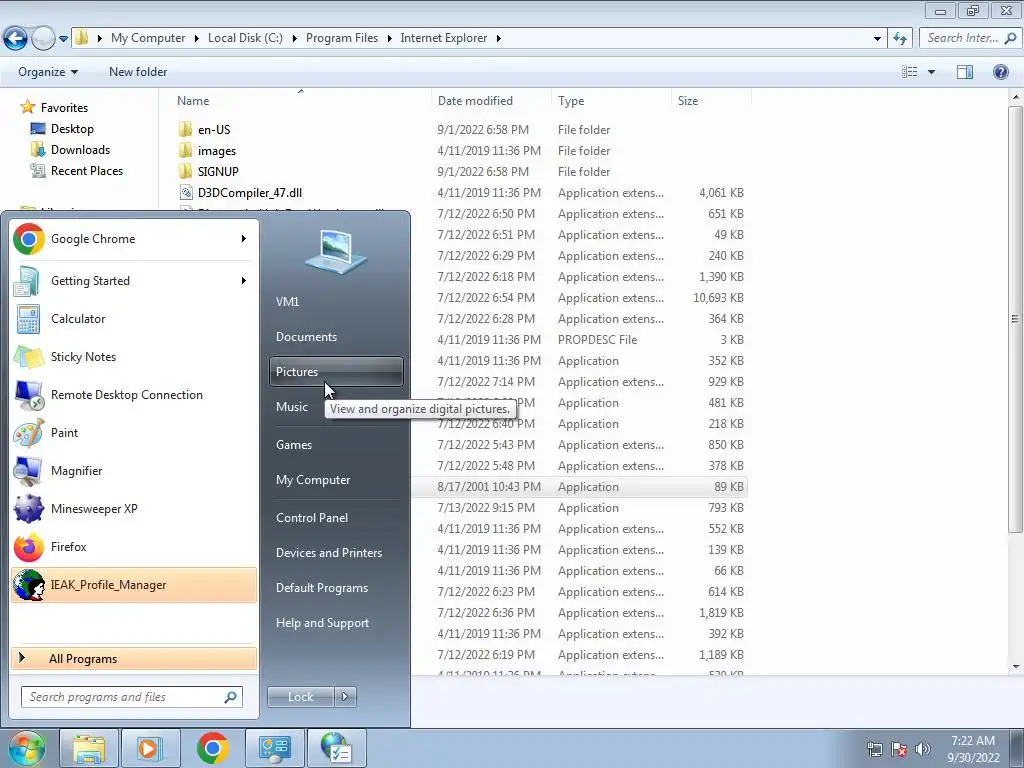Change the view with the view icon
The image size is (1024, 768).
click(910, 72)
